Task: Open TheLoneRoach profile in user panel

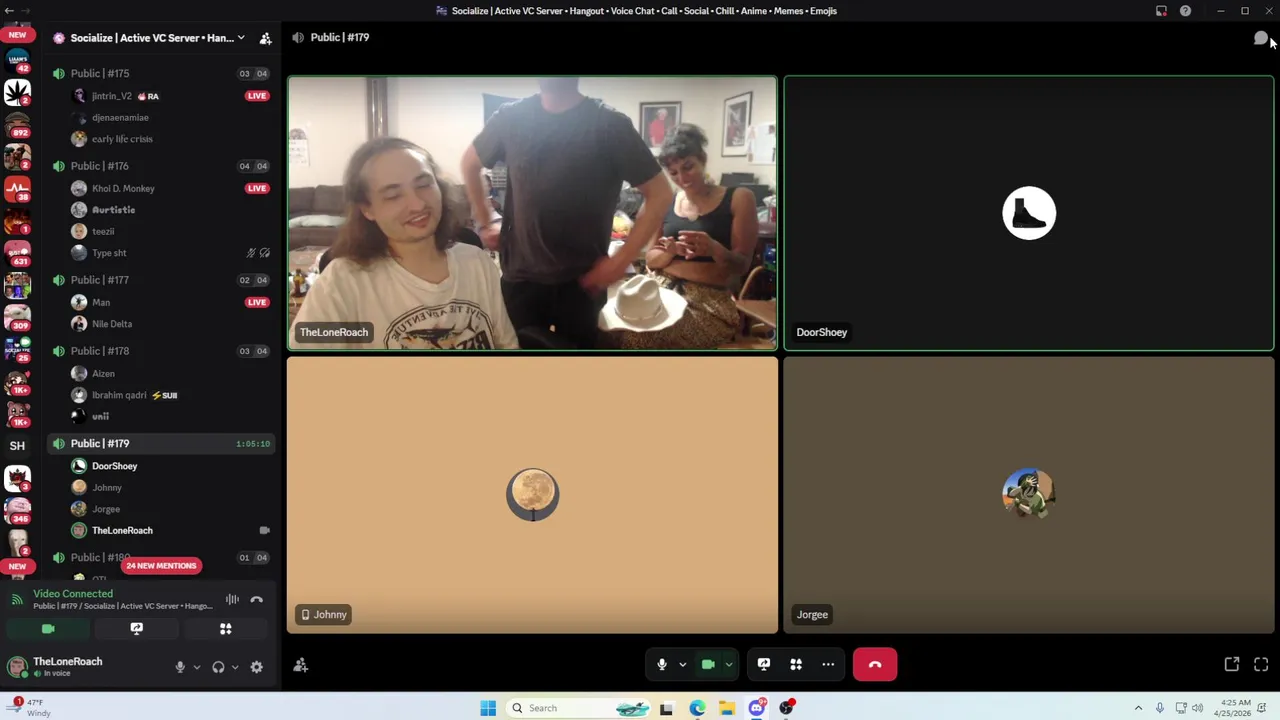Action: [x=67, y=667]
